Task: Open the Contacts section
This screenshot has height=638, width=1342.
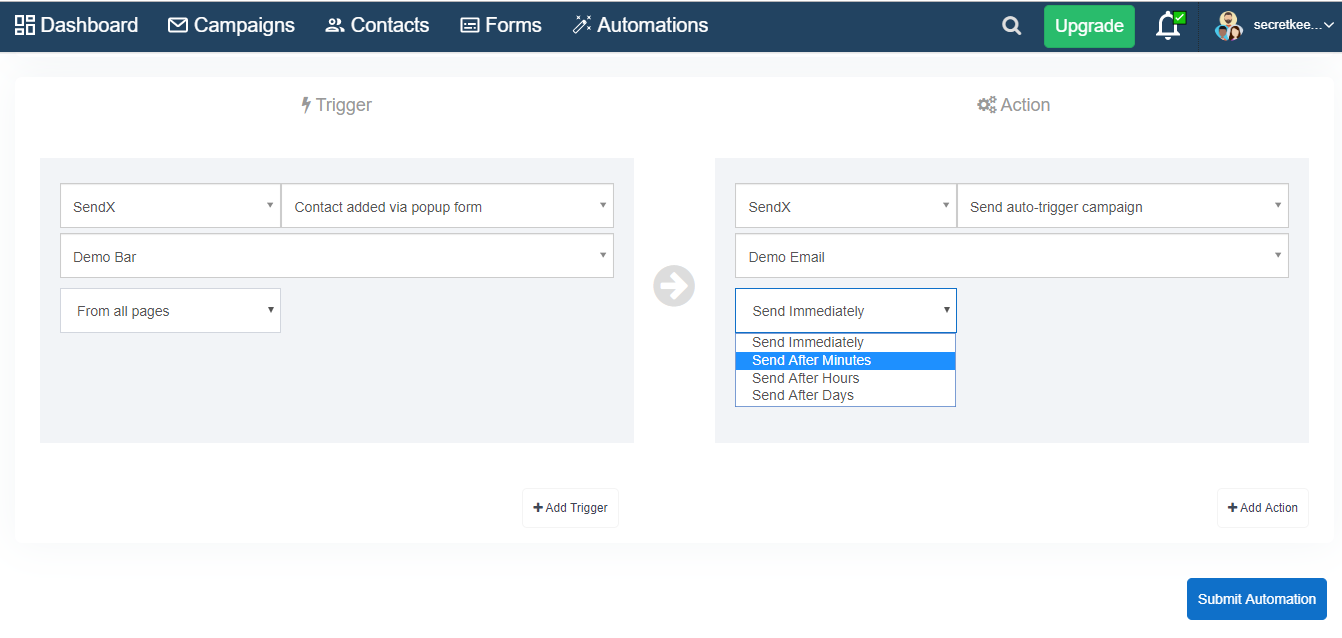Action: [x=377, y=25]
